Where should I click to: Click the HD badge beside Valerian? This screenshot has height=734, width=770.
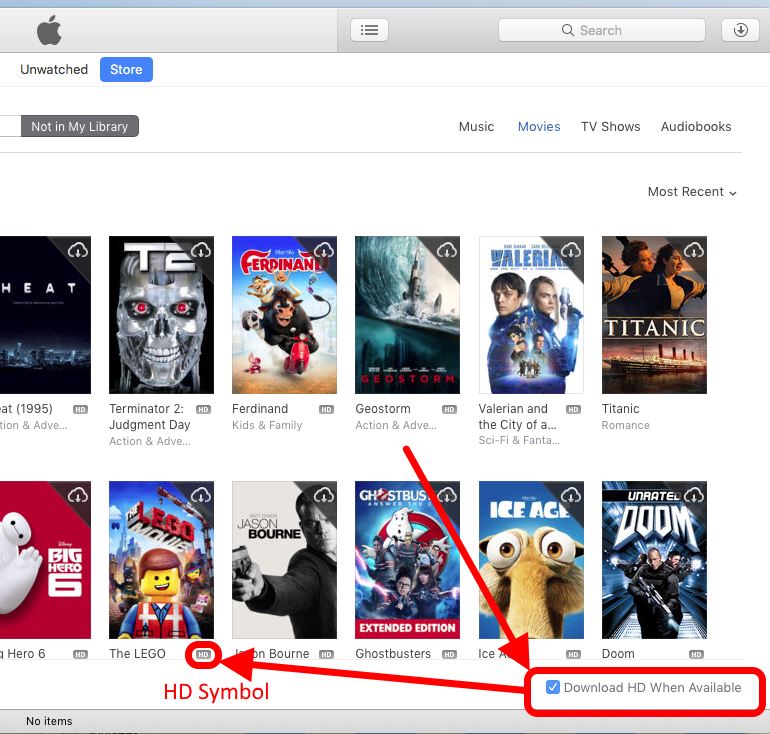pos(573,409)
